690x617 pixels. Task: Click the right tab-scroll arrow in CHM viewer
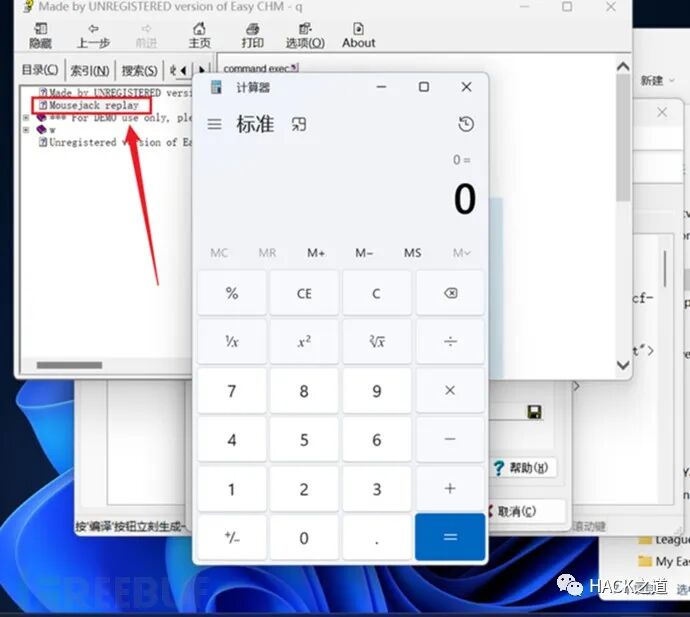coord(202,70)
